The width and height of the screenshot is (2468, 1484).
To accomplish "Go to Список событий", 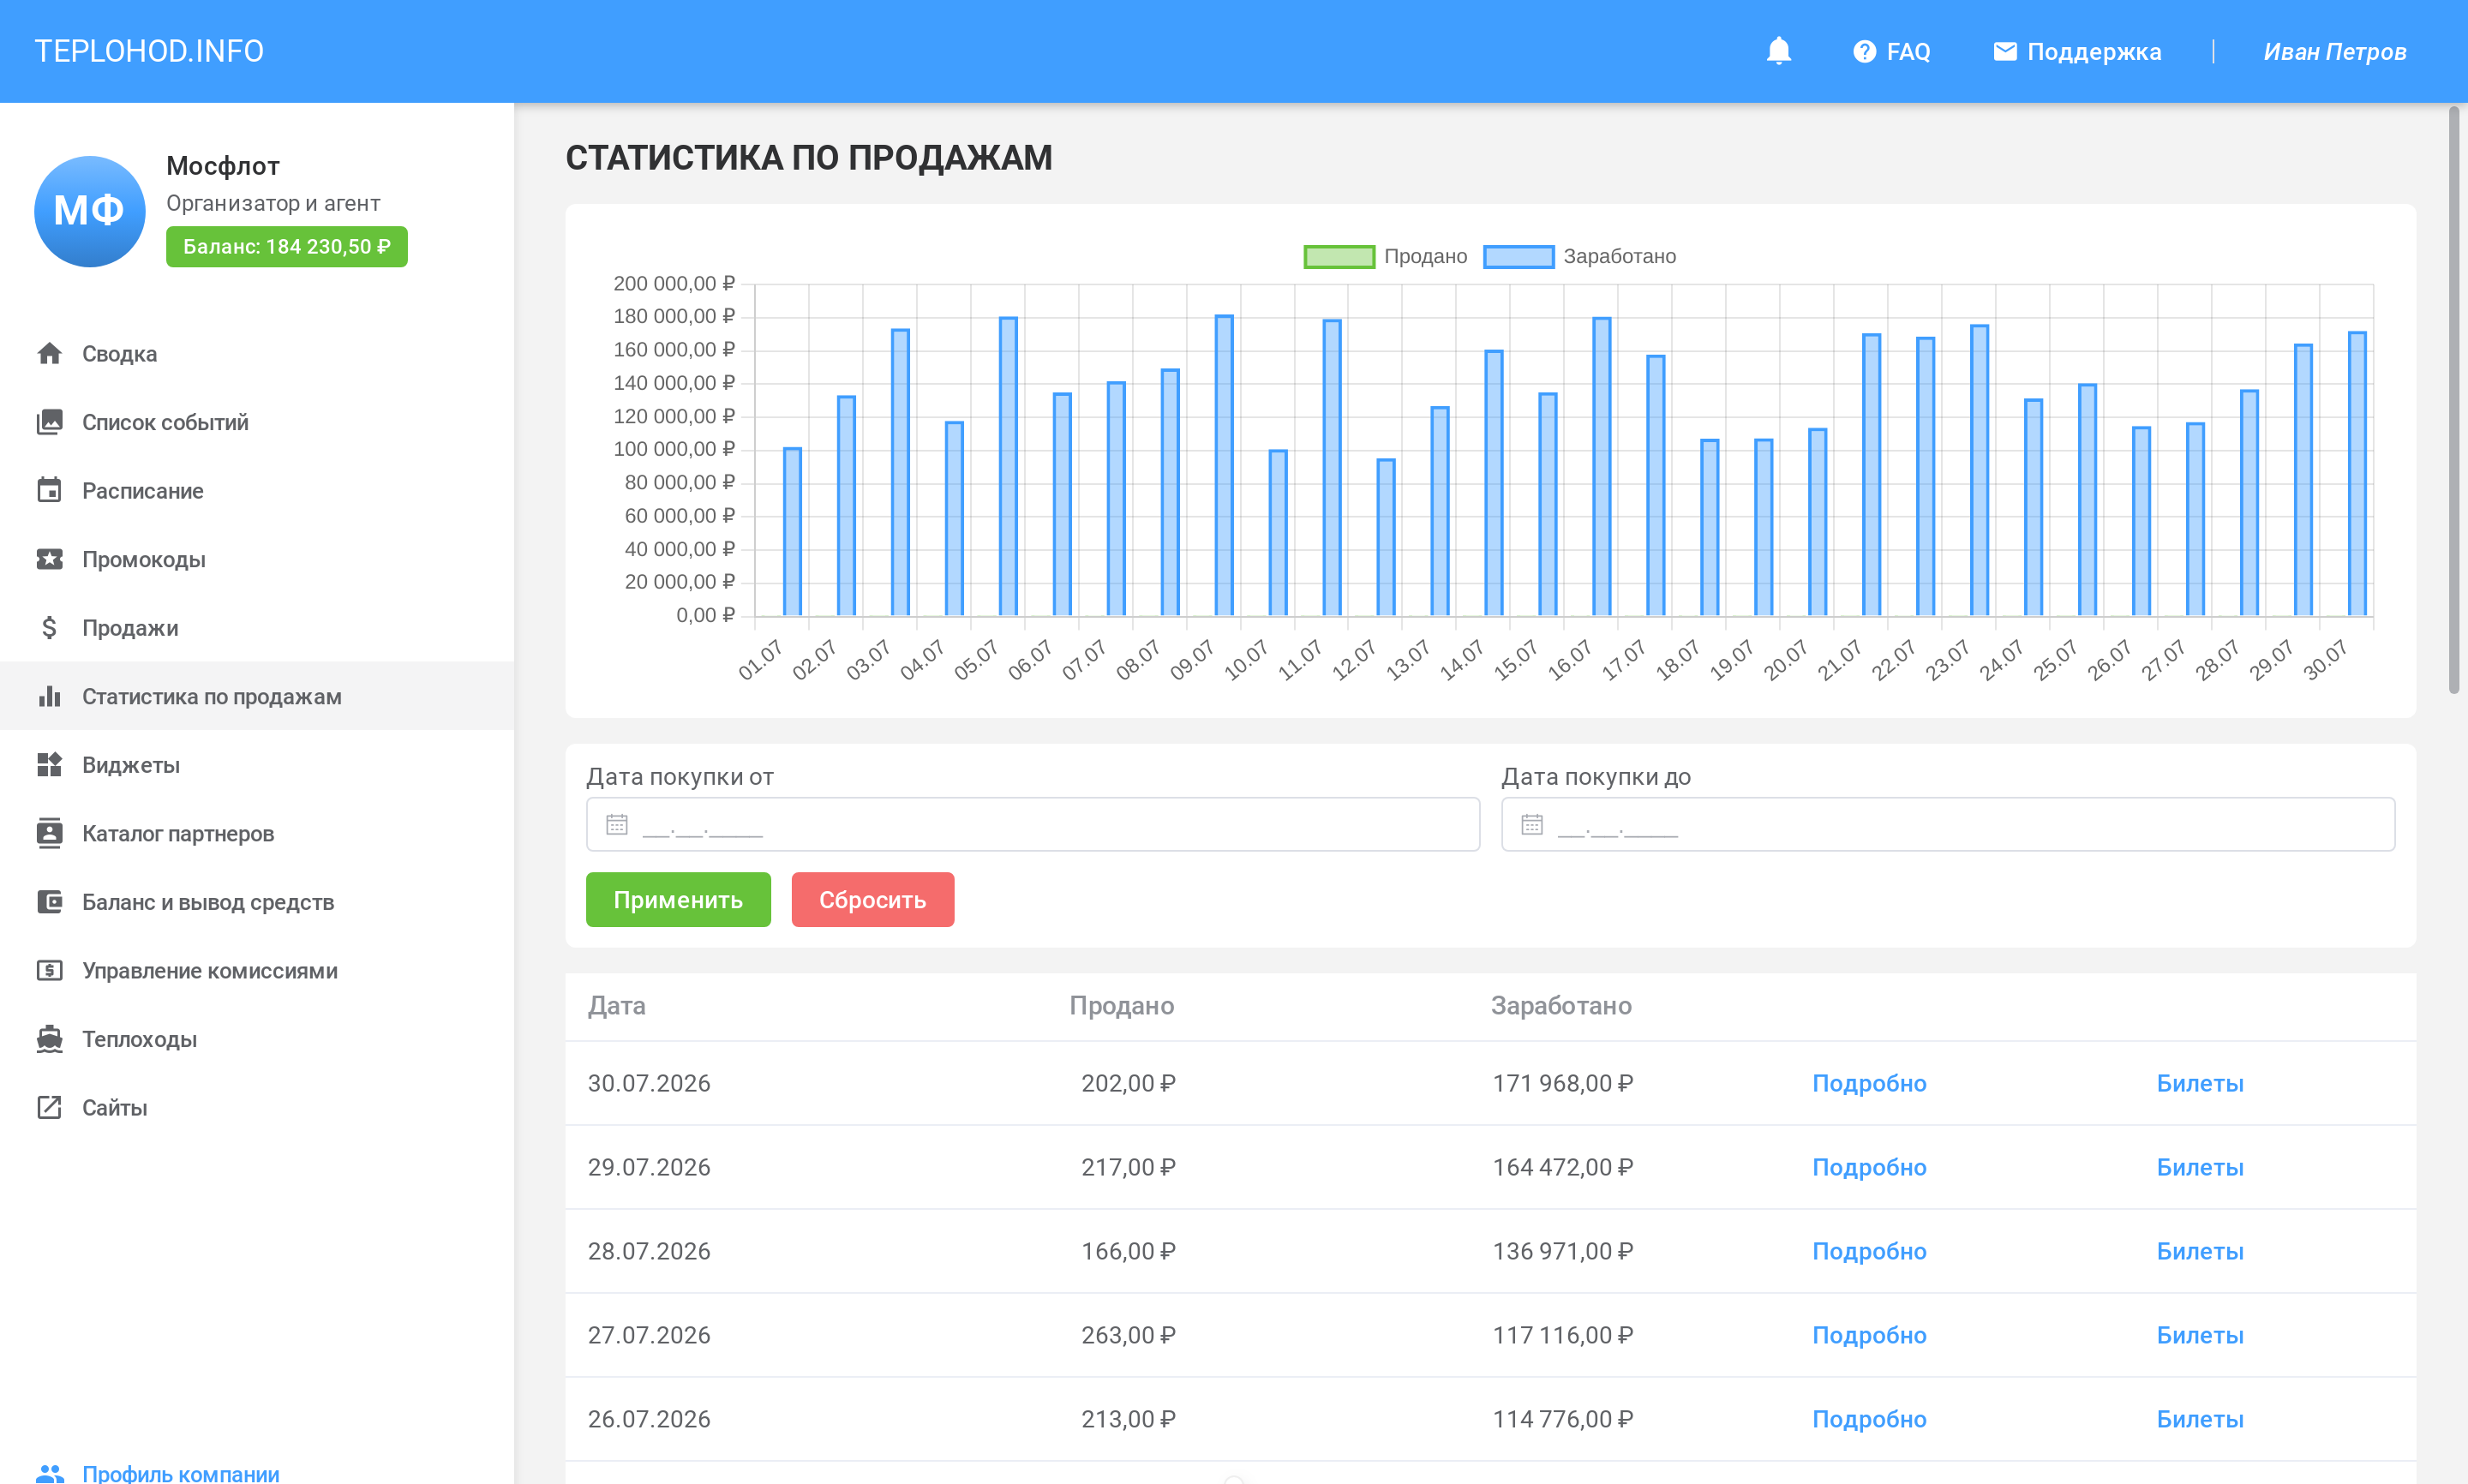I will click(x=257, y=422).
